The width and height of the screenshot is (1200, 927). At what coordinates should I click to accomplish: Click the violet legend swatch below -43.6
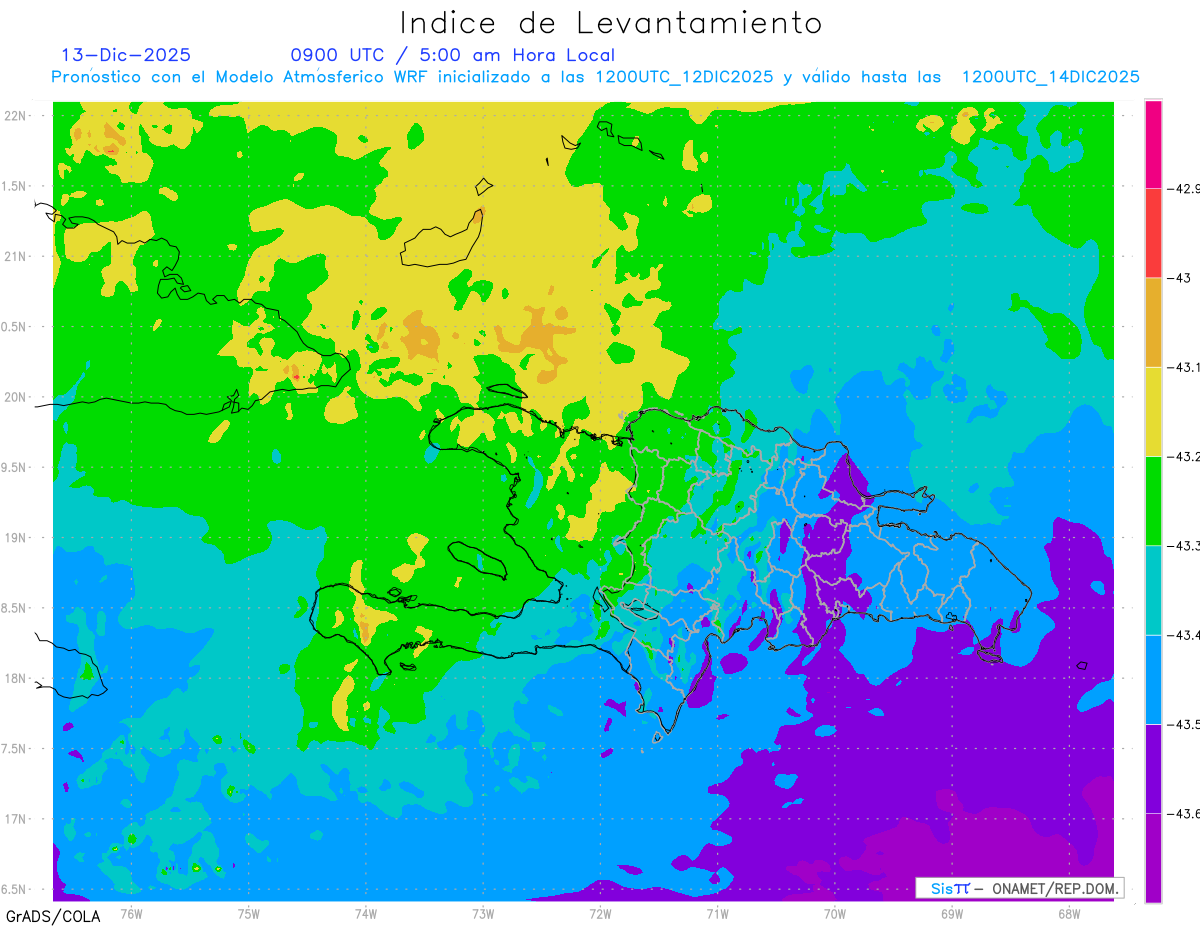coord(1153,857)
